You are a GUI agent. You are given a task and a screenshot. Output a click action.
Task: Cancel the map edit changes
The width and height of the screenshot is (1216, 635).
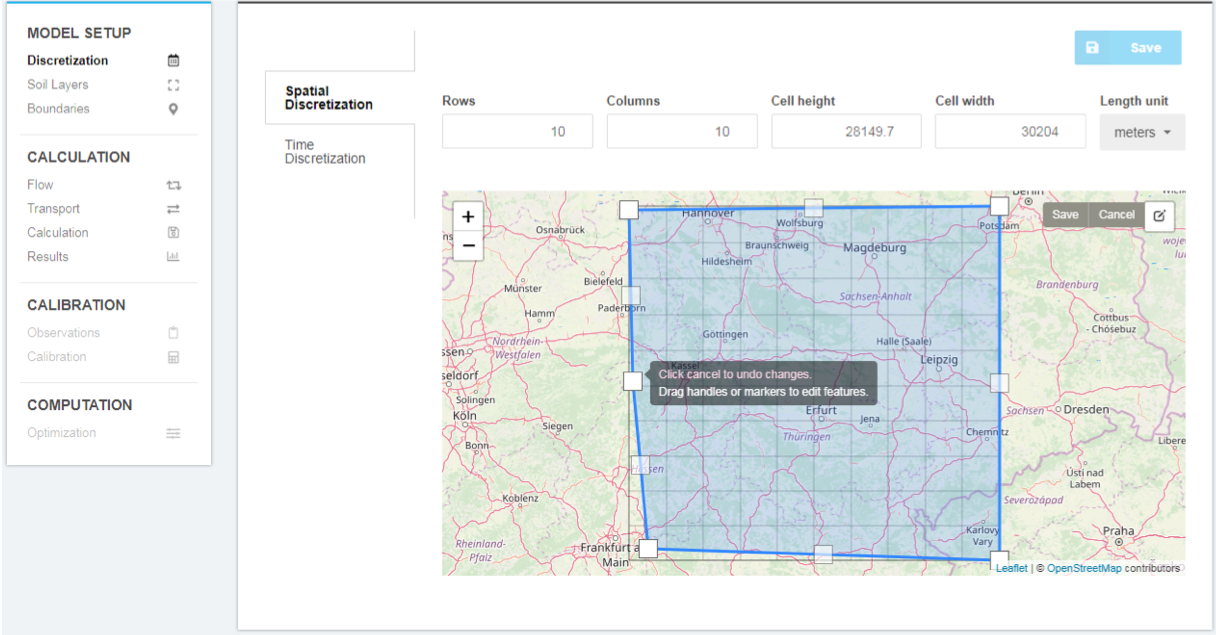point(1116,215)
